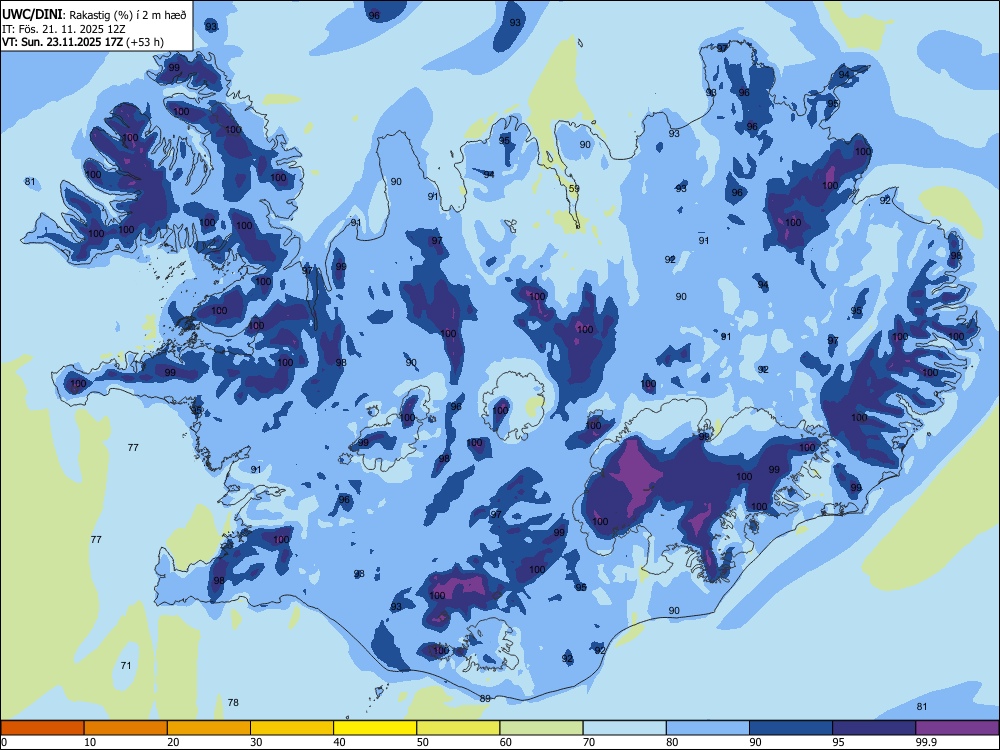This screenshot has height=750, width=1000.
Task: Click the '60' legend scale label
Action: tap(506, 742)
